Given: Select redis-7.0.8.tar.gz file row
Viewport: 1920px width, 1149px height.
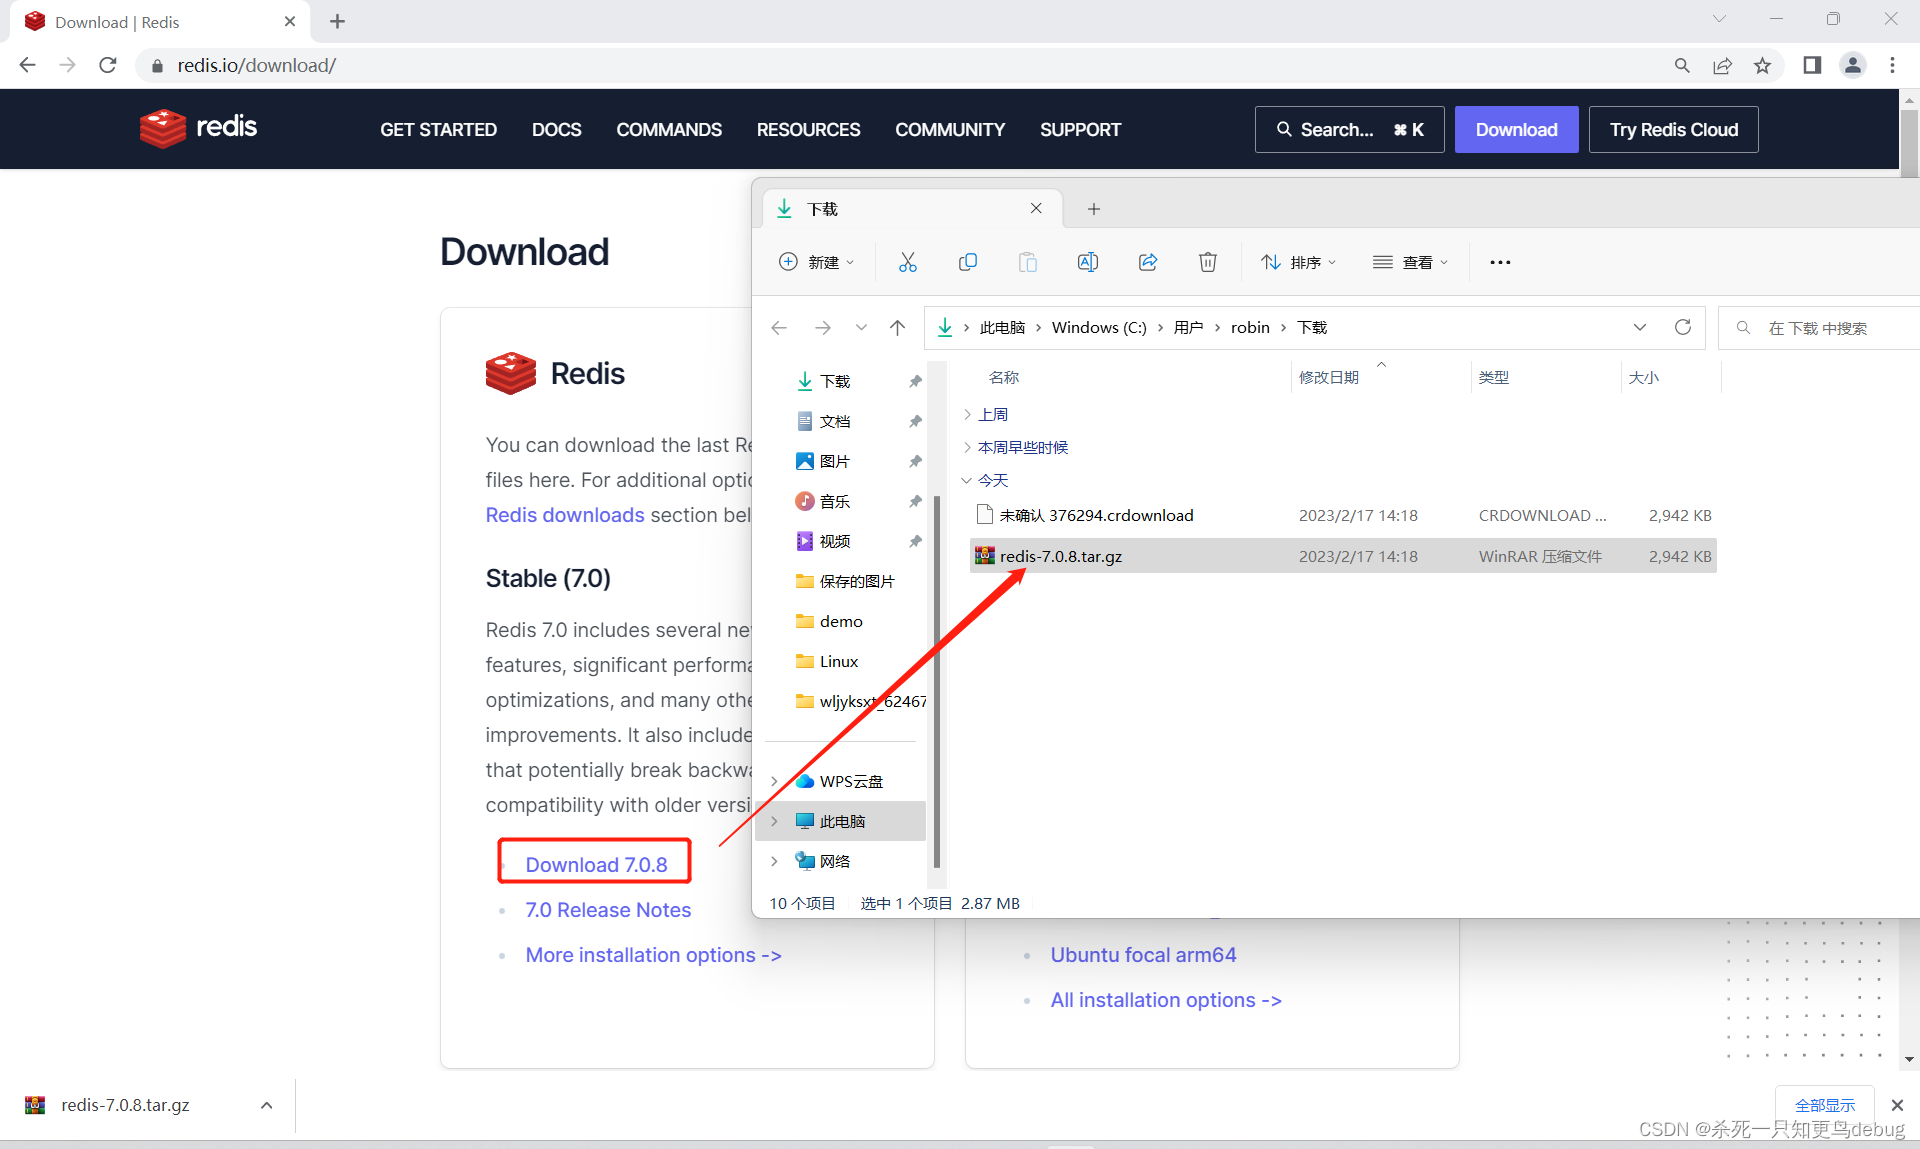Looking at the screenshot, I should [1343, 556].
